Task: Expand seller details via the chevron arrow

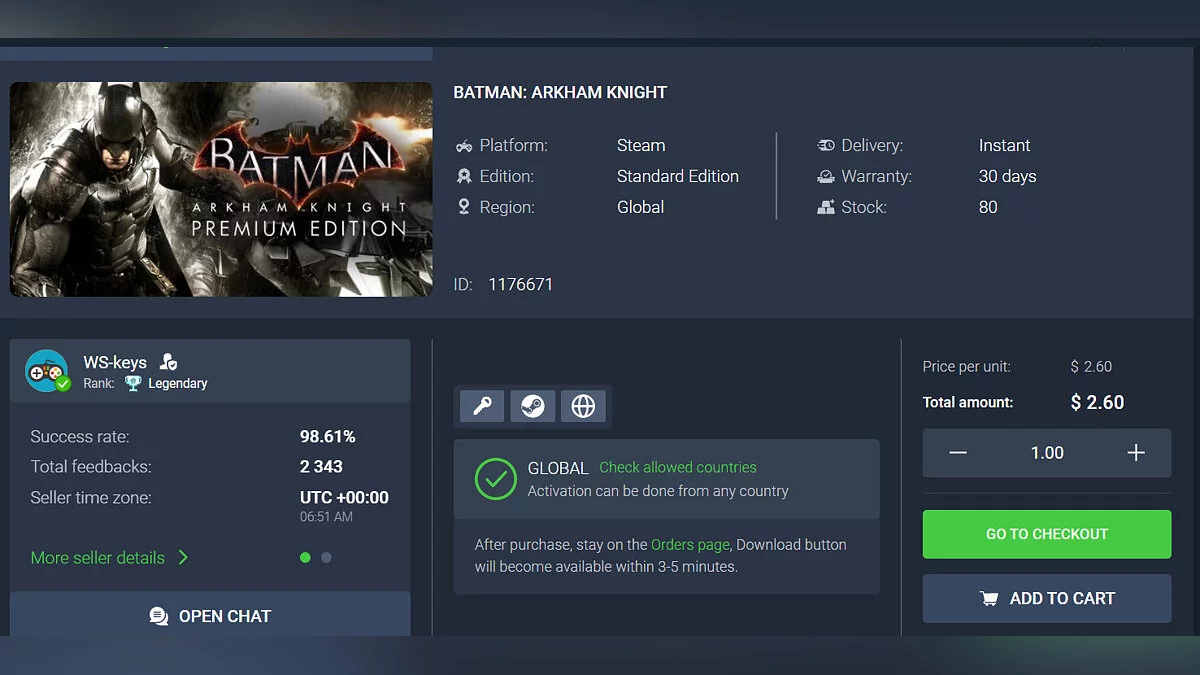Action: (x=183, y=558)
